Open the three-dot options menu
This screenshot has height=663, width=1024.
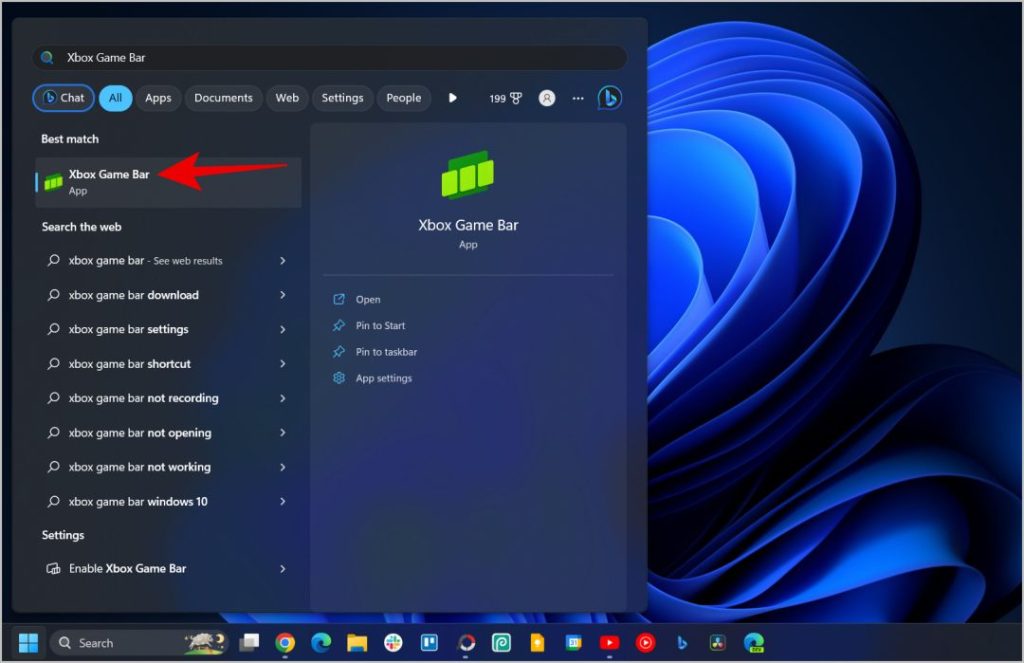coord(578,98)
